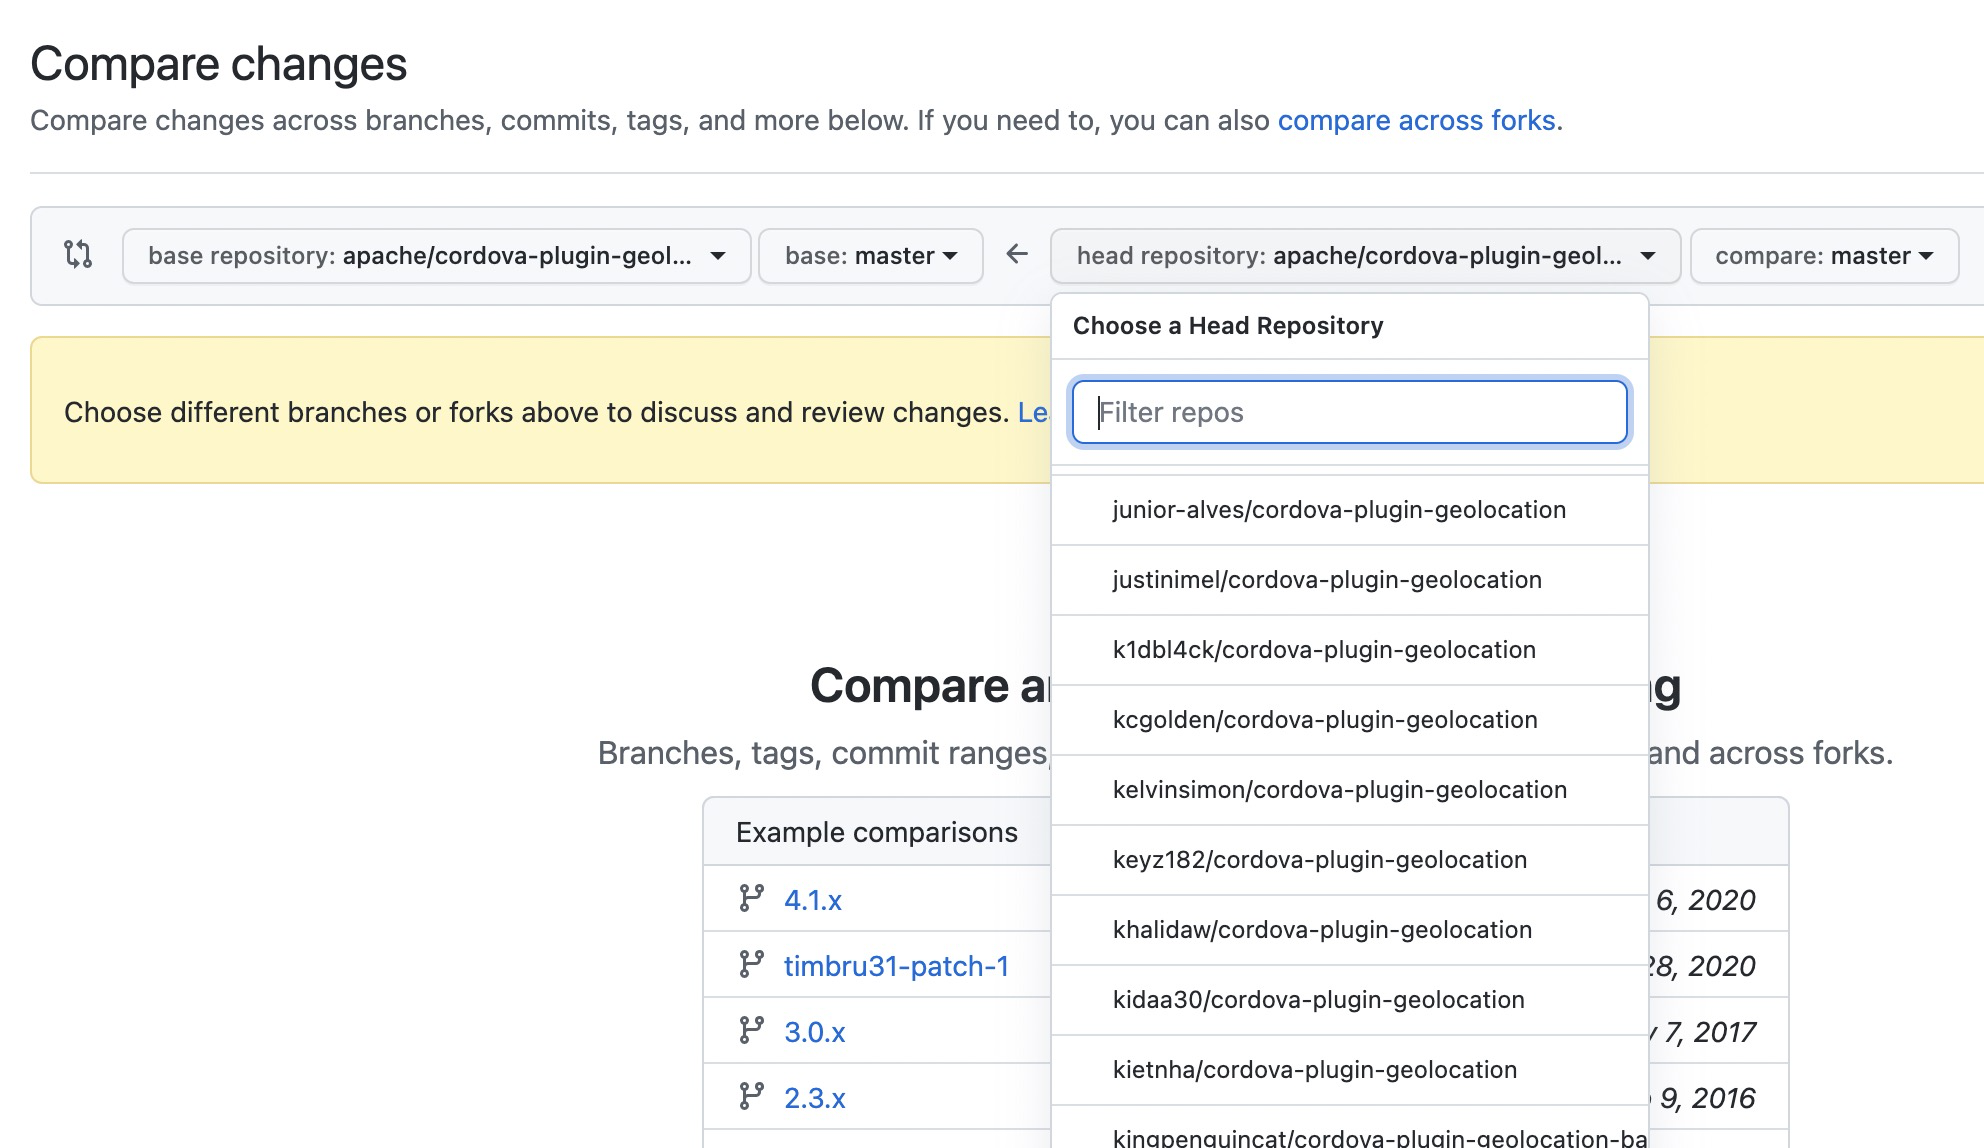
Task: Select keyz182/cordova-plugin-geolocation repository
Action: [x=1350, y=860]
